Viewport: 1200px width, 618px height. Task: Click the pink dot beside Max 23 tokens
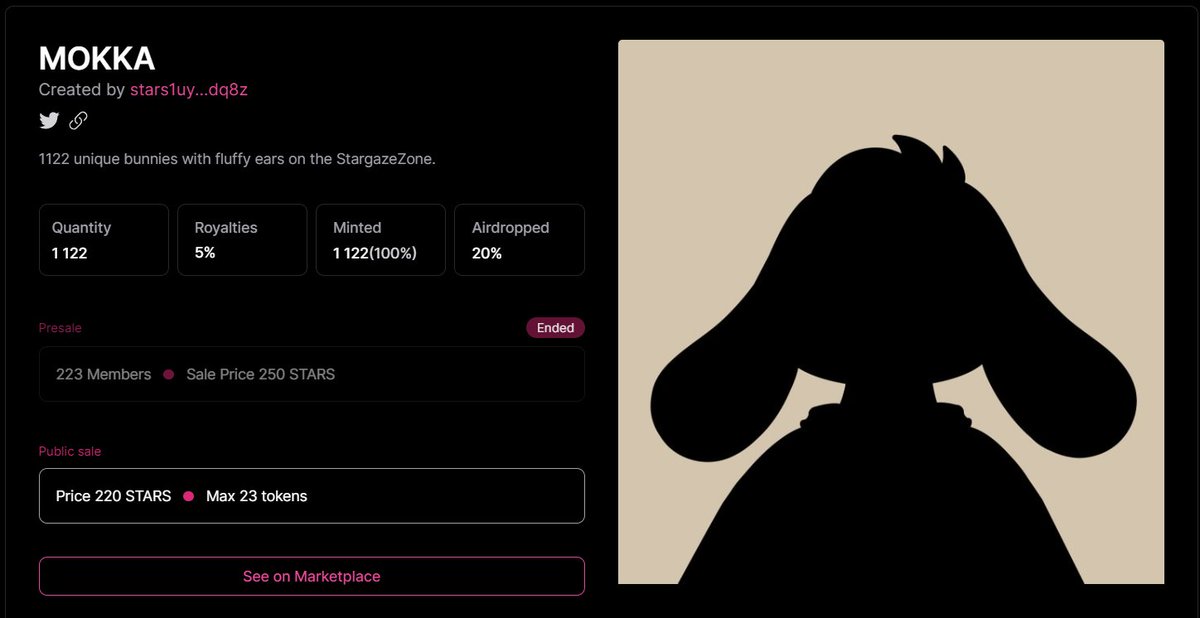coord(189,496)
